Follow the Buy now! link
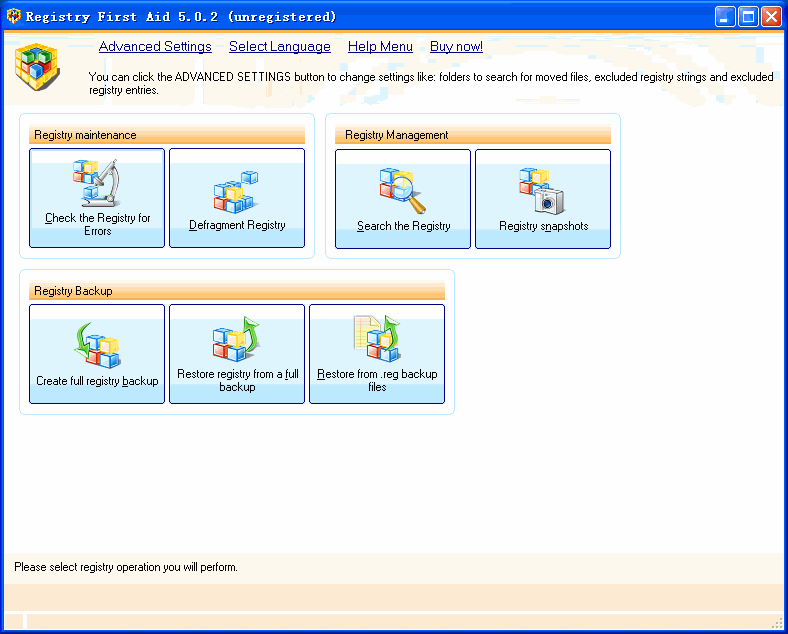The width and height of the screenshot is (788, 634). pos(456,46)
